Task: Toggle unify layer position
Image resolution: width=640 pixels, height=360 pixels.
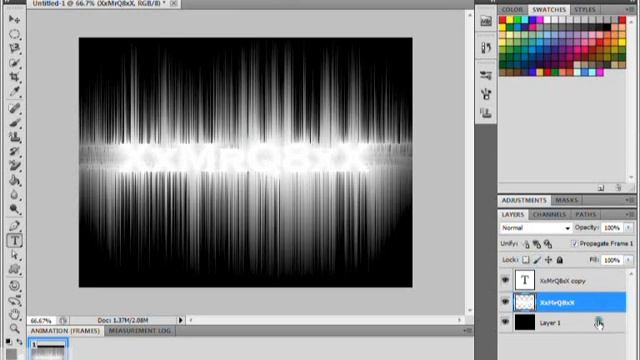Action: pyautogui.click(x=526, y=244)
